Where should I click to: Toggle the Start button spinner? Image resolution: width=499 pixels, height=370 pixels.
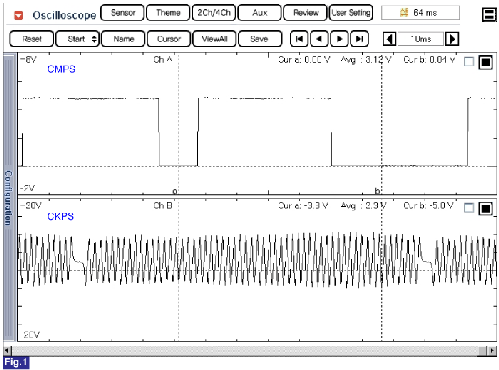[94, 39]
